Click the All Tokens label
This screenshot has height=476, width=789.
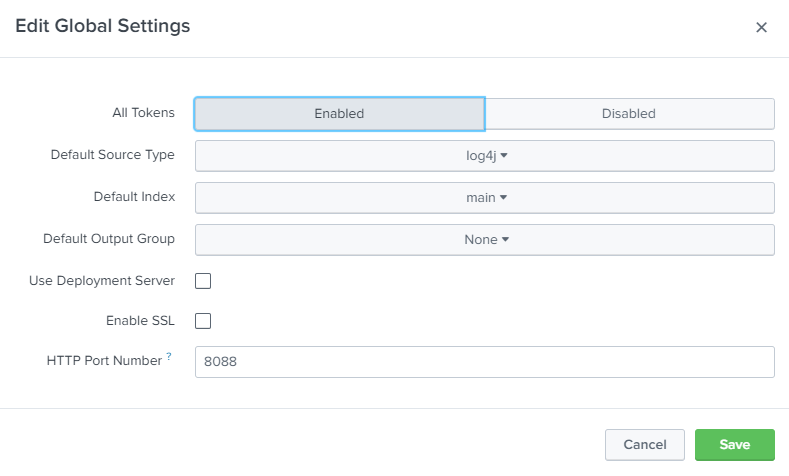point(143,113)
